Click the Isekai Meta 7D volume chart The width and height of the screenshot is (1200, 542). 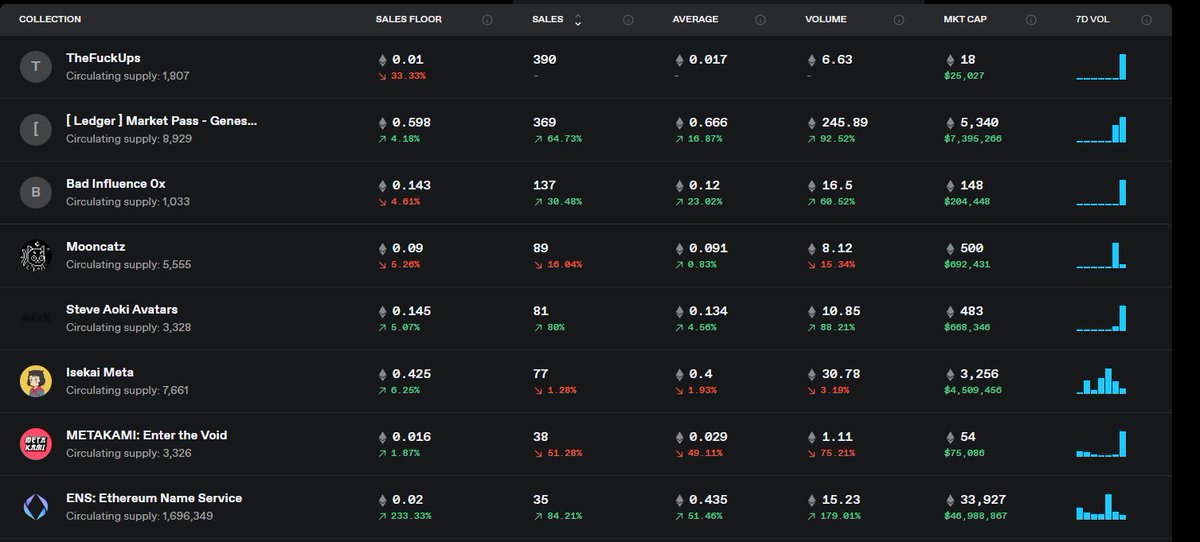pos(1101,381)
